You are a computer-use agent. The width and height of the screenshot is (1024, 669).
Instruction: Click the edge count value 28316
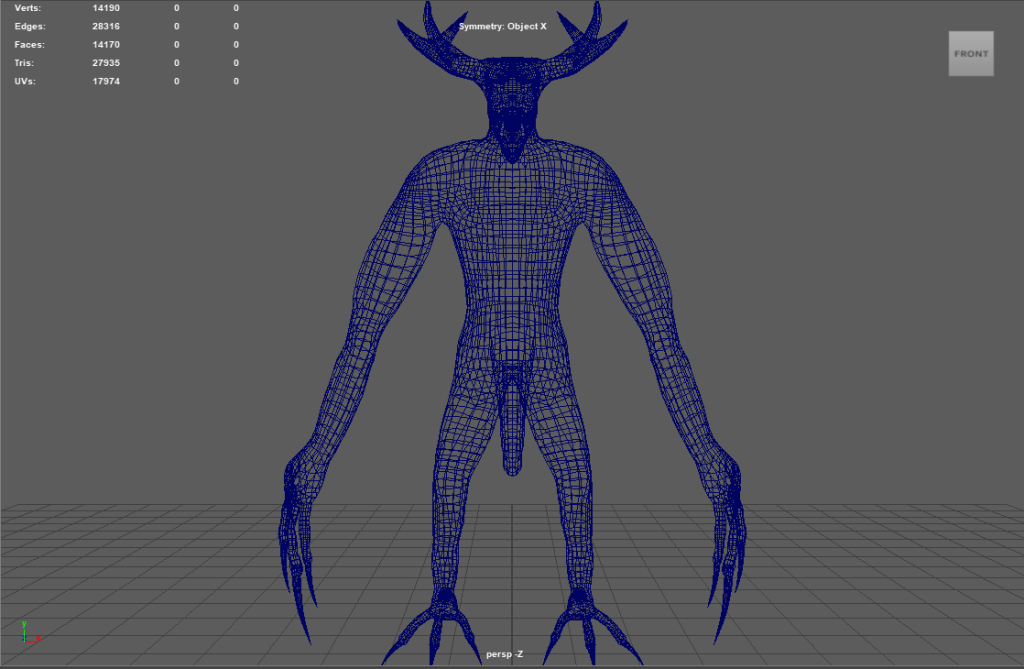coord(106,26)
